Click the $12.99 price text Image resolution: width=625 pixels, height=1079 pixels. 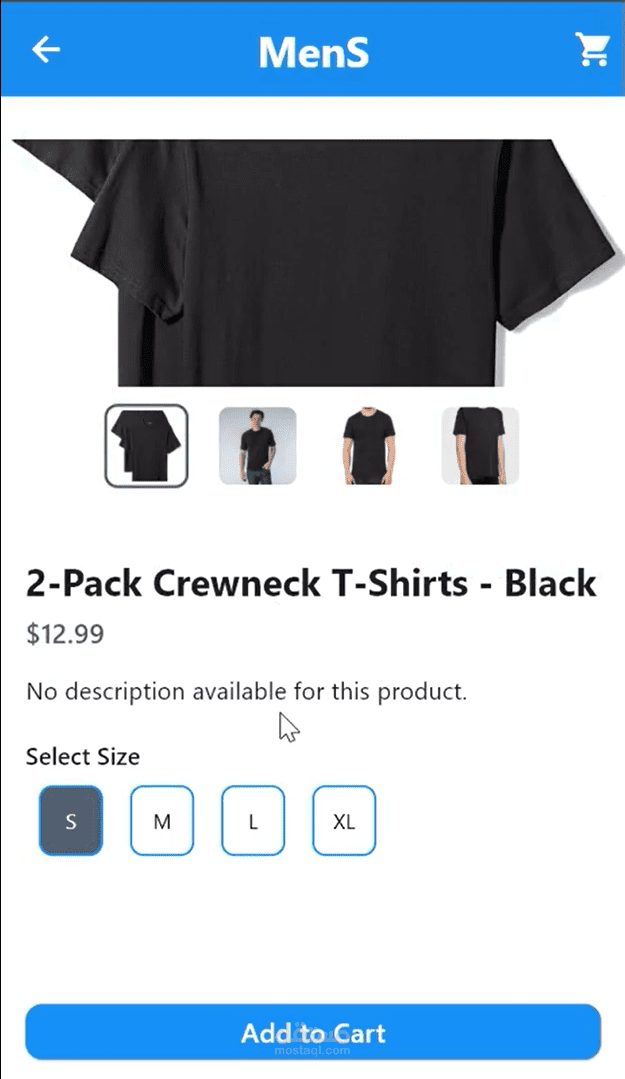click(65, 634)
